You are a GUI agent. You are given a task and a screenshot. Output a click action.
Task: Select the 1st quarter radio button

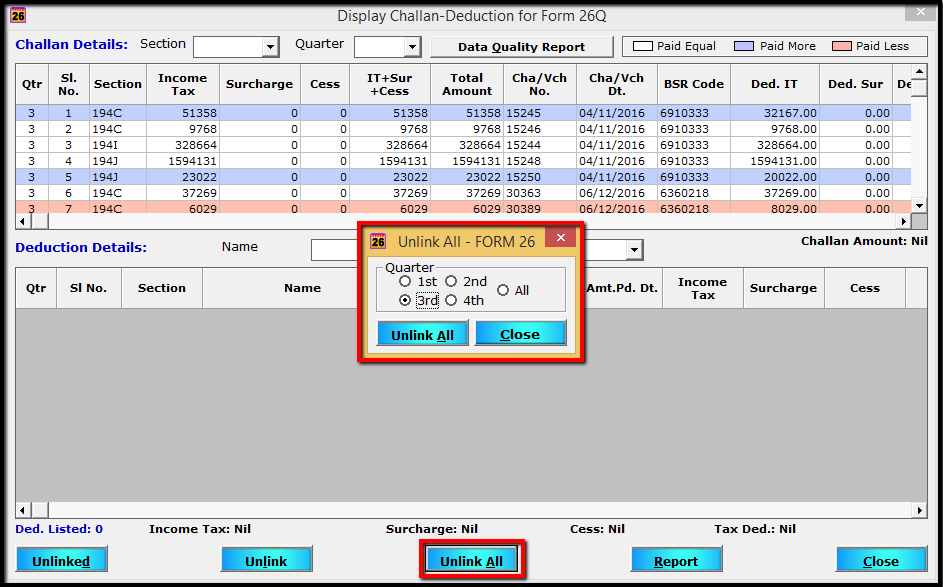point(405,281)
